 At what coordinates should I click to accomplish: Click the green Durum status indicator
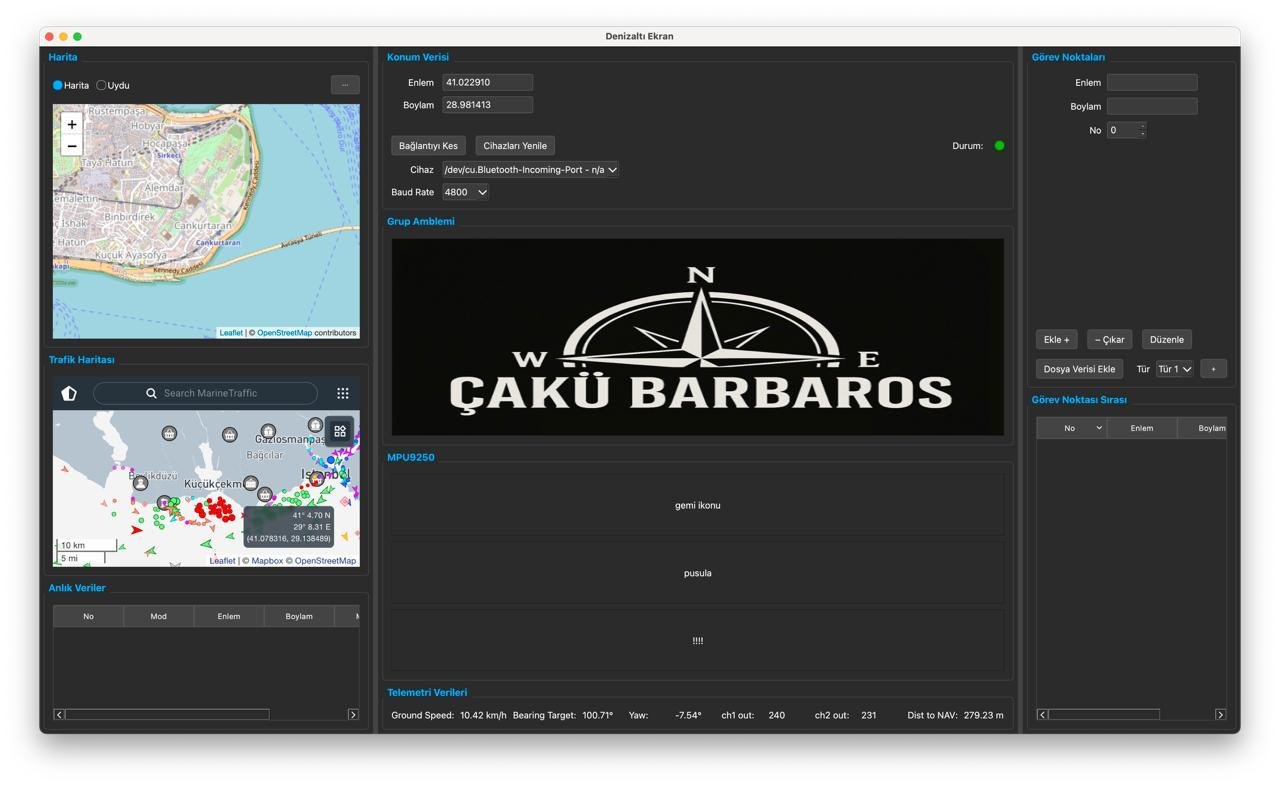click(x=999, y=146)
